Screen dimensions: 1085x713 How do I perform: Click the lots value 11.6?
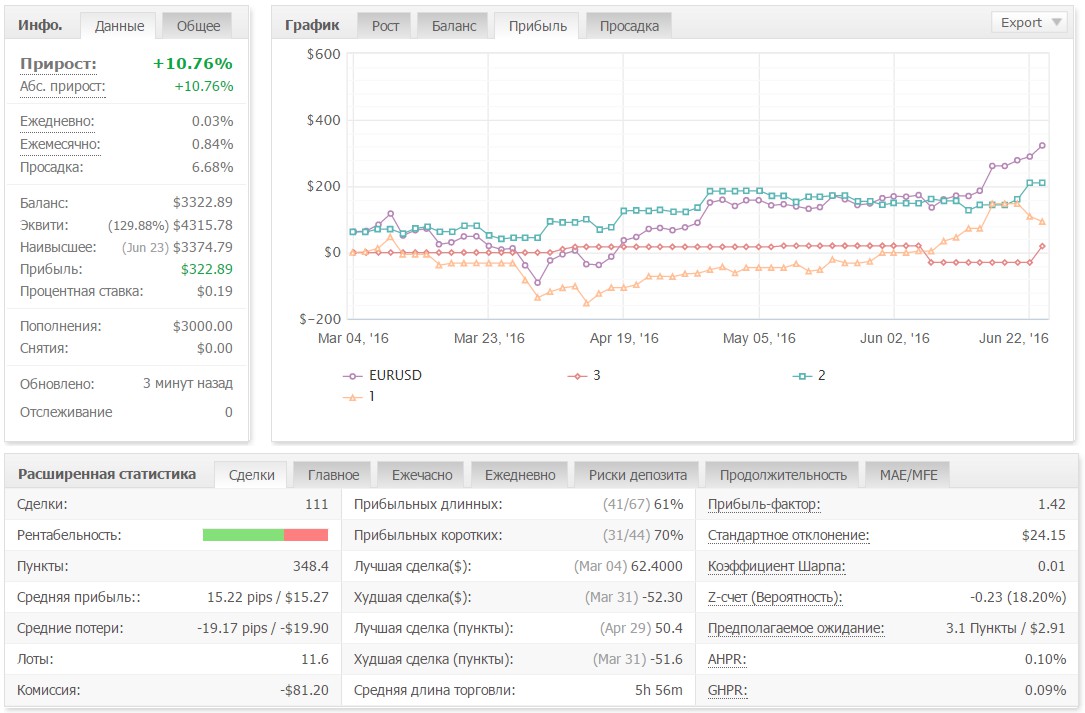click(315, 659)
